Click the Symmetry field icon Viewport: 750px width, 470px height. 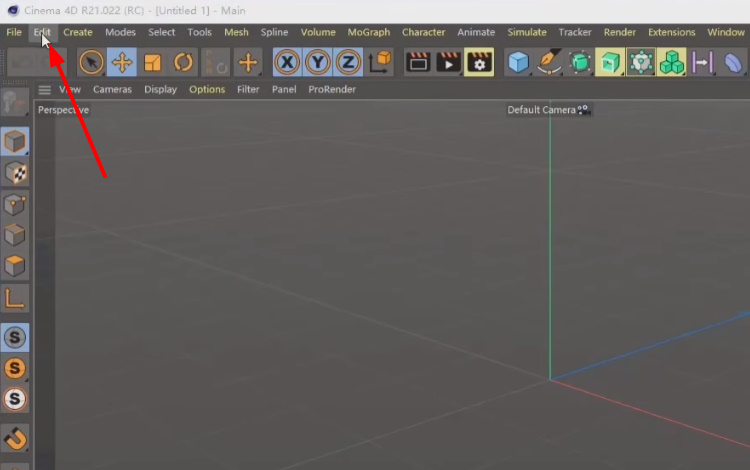coord(702,62)
